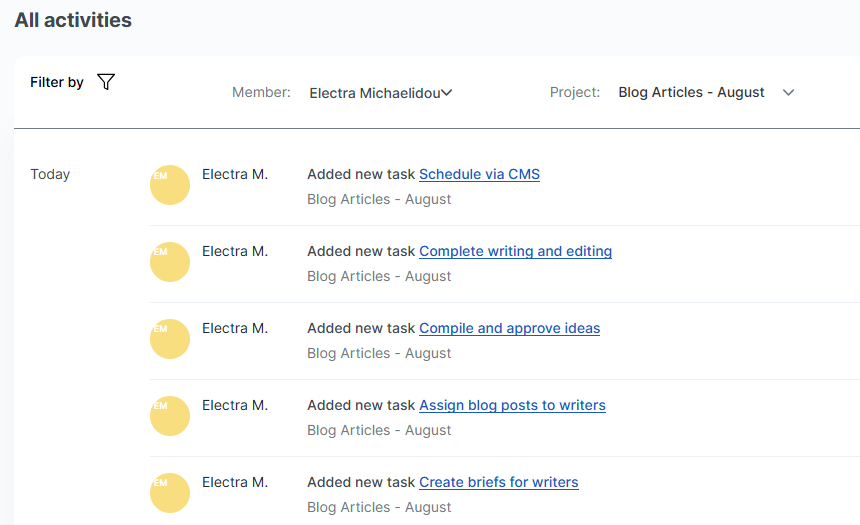
Task: Click avatar beside Complete writing and editing
Action: (x=170, y=262)
